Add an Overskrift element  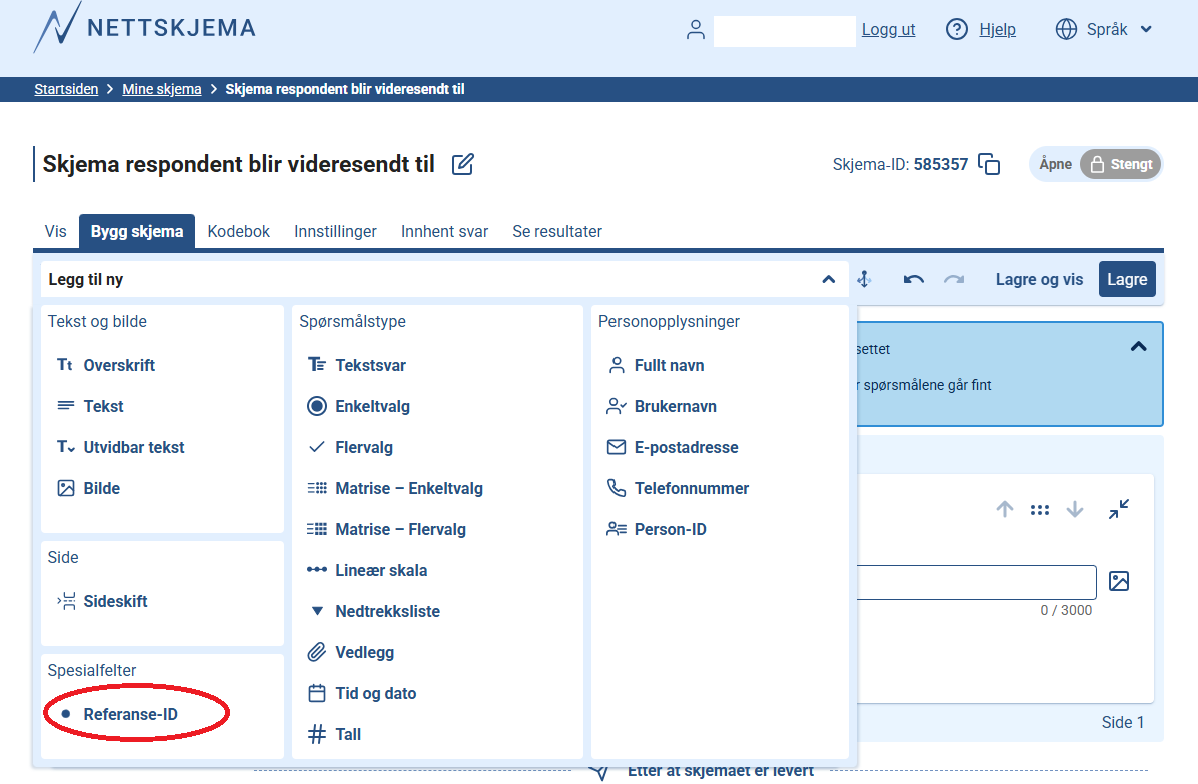[x=105, y=365]
